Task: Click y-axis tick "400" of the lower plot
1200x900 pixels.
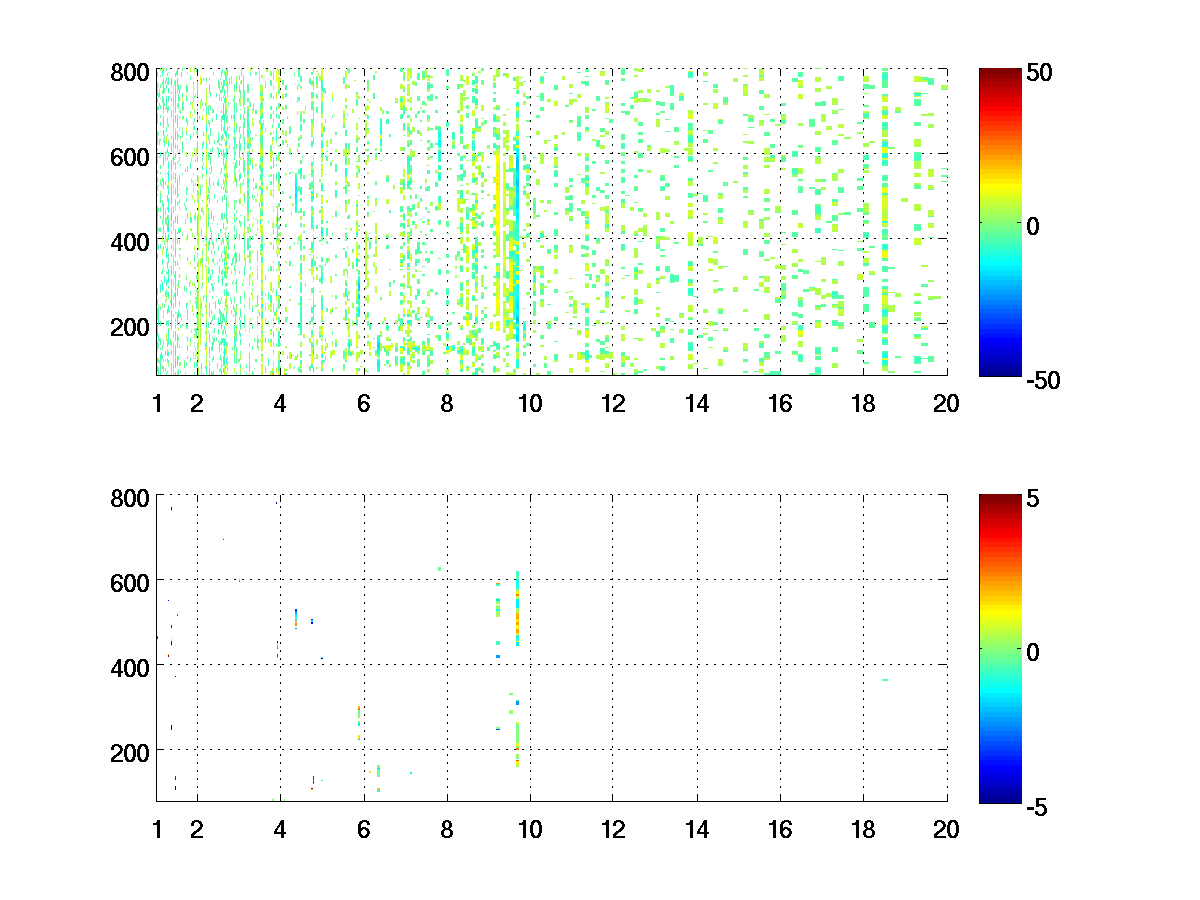Action: (x=131, y=665)
